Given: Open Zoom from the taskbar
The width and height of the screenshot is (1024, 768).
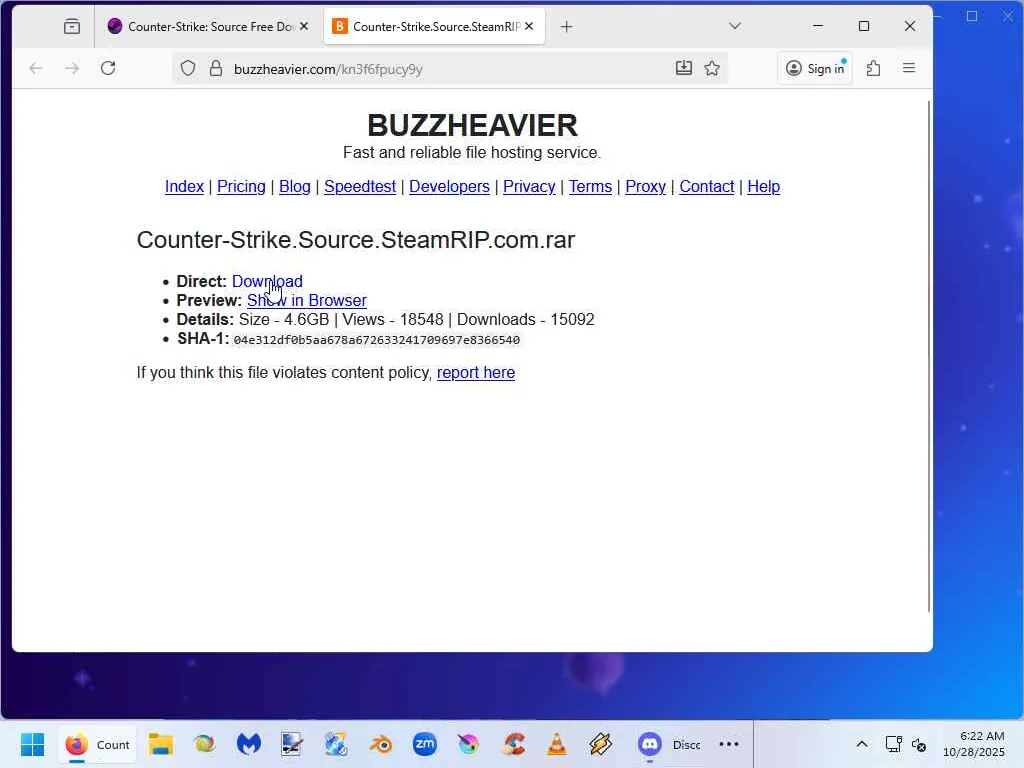Looking at the screenshot, I should coord(424,744).
